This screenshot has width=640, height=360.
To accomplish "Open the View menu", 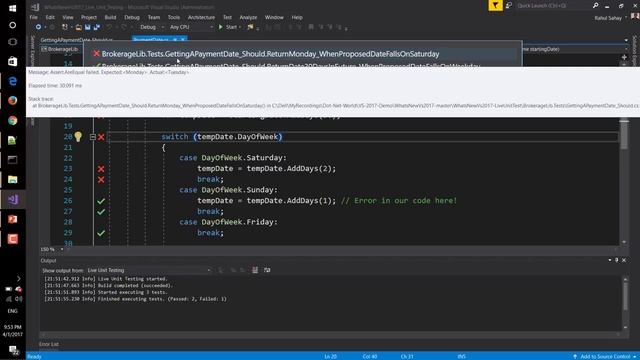I will tap(68, 18).
